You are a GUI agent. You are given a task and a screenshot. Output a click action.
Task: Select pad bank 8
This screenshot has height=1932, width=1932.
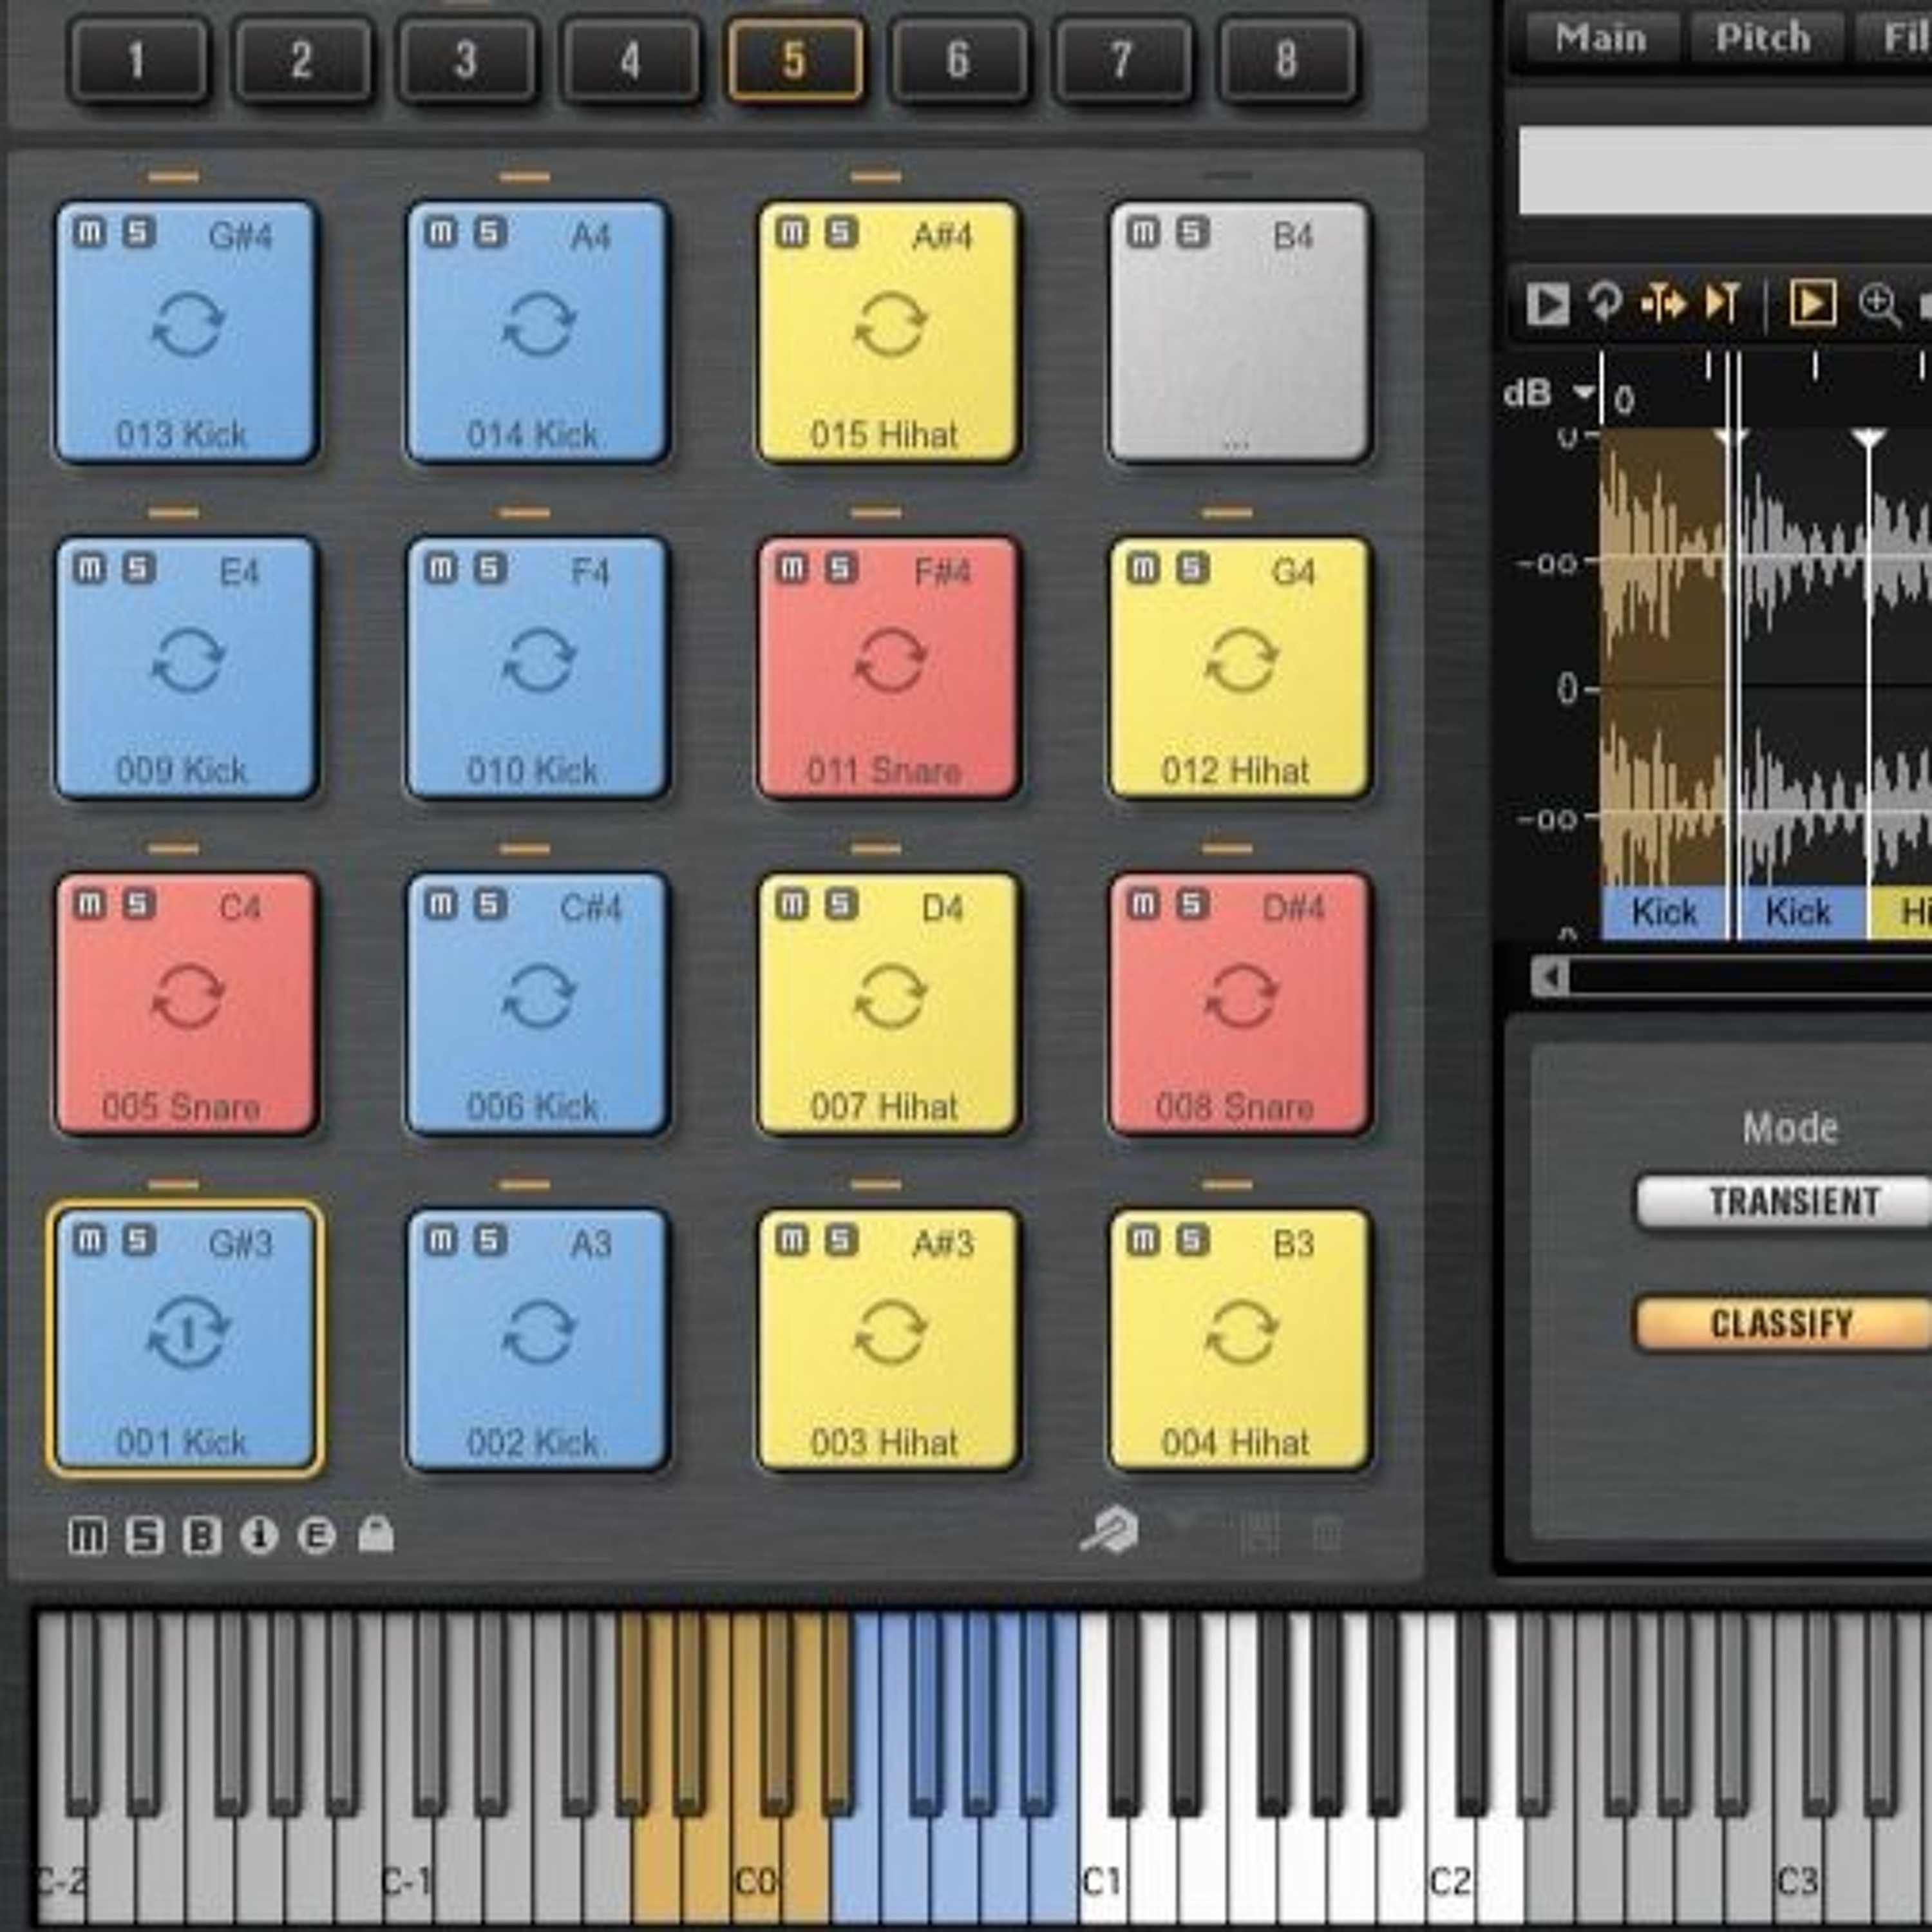[1288, 60]
